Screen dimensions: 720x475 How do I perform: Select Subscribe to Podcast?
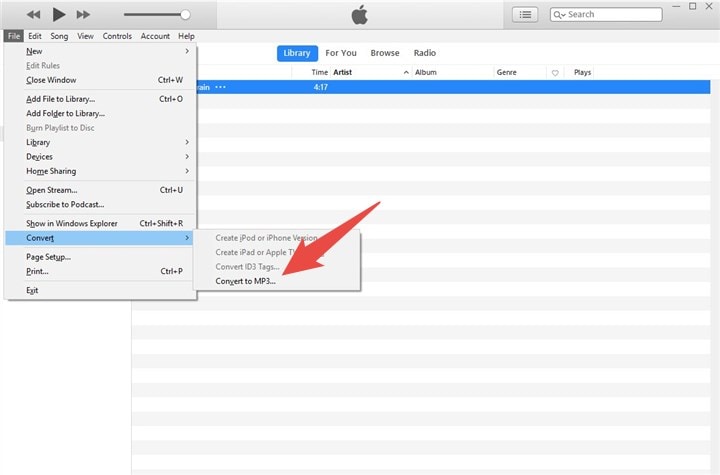pos(100,204)
